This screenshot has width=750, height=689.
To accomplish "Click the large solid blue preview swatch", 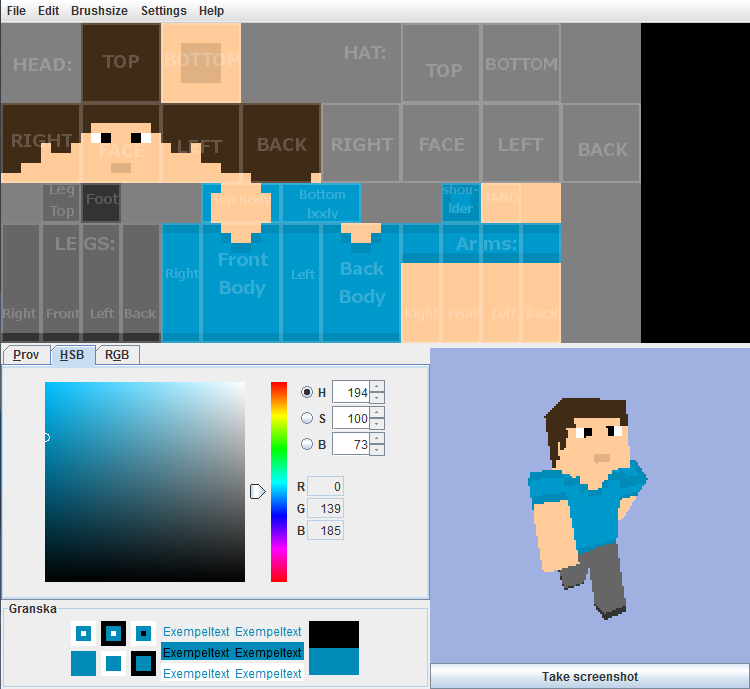I will 83,663.
